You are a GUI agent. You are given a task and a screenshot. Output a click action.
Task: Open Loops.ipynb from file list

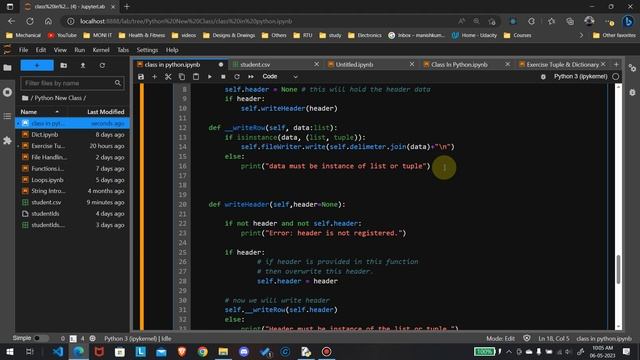[x=72, y=180]
